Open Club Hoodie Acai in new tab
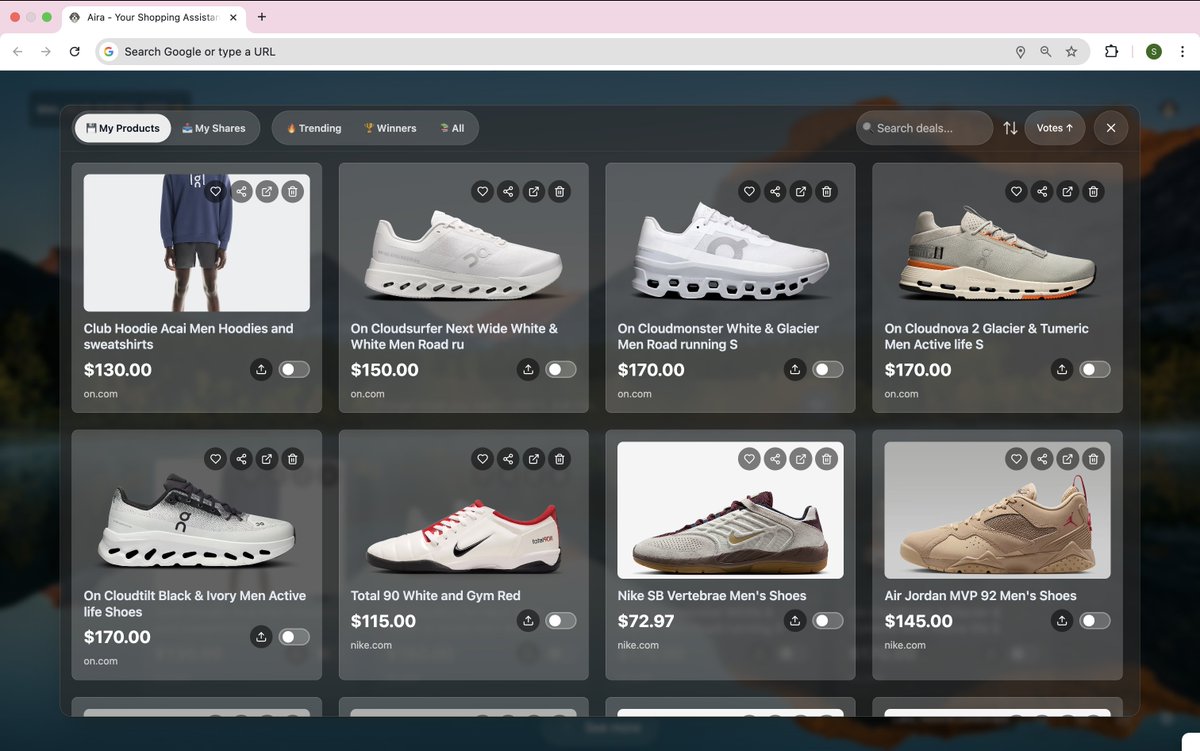1200x751 pixels. [x=267, y=191]
